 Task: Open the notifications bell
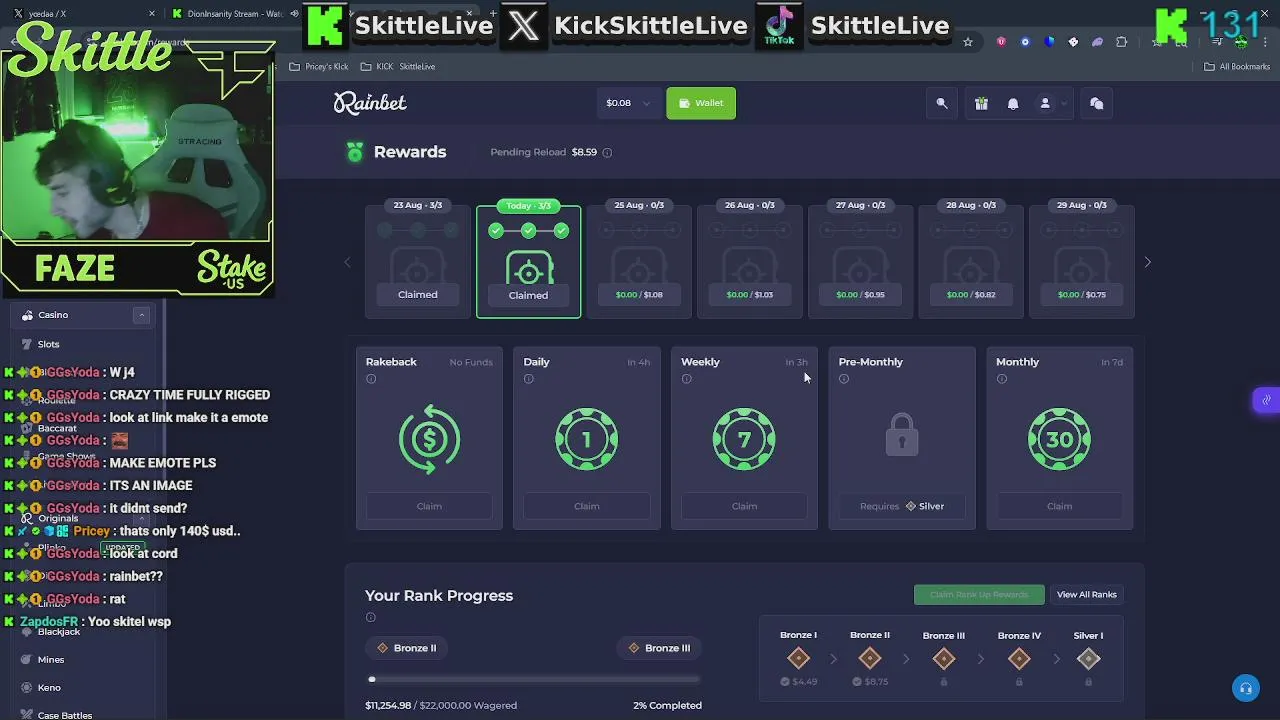pos(1013,103)
